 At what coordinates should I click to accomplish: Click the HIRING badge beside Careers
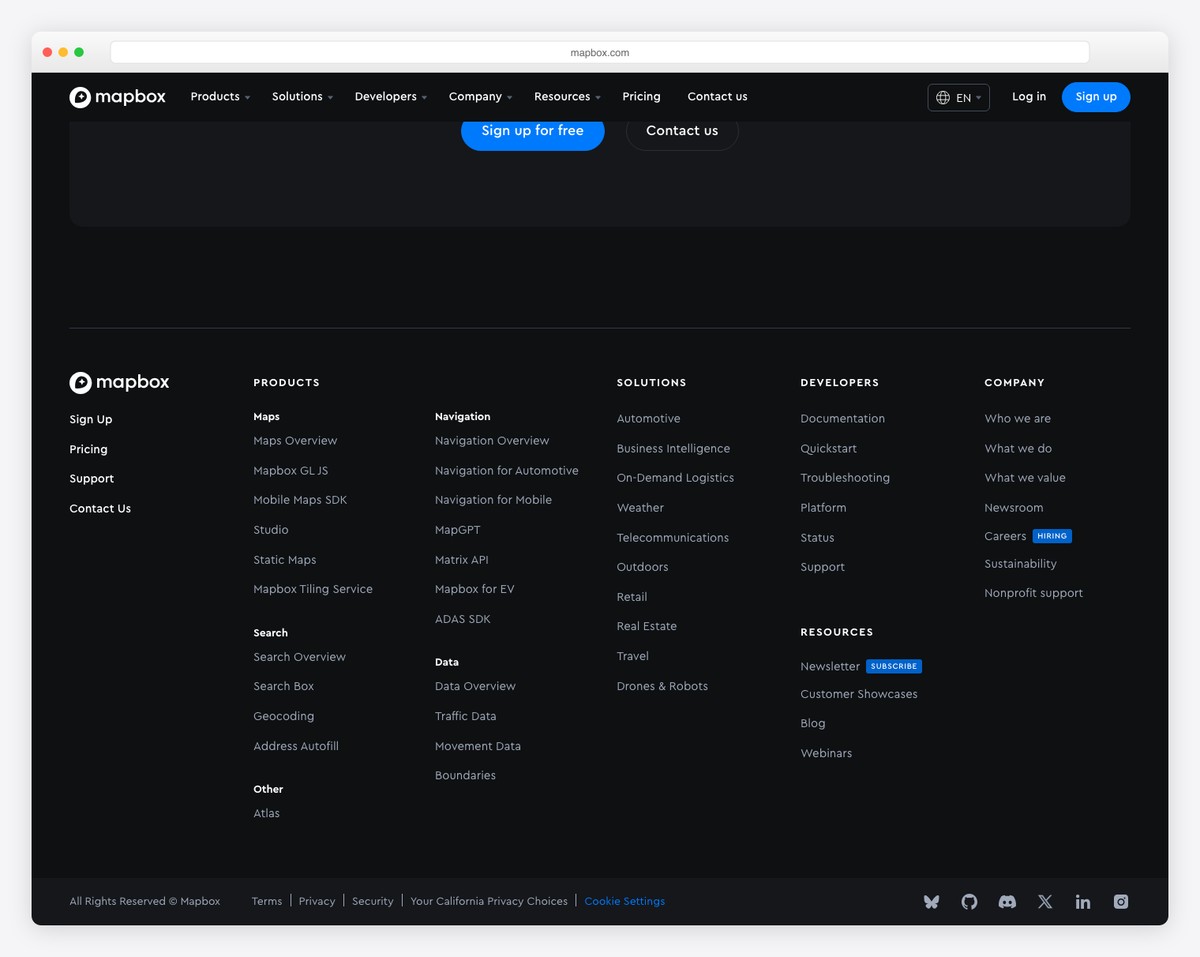[1051, 535]
